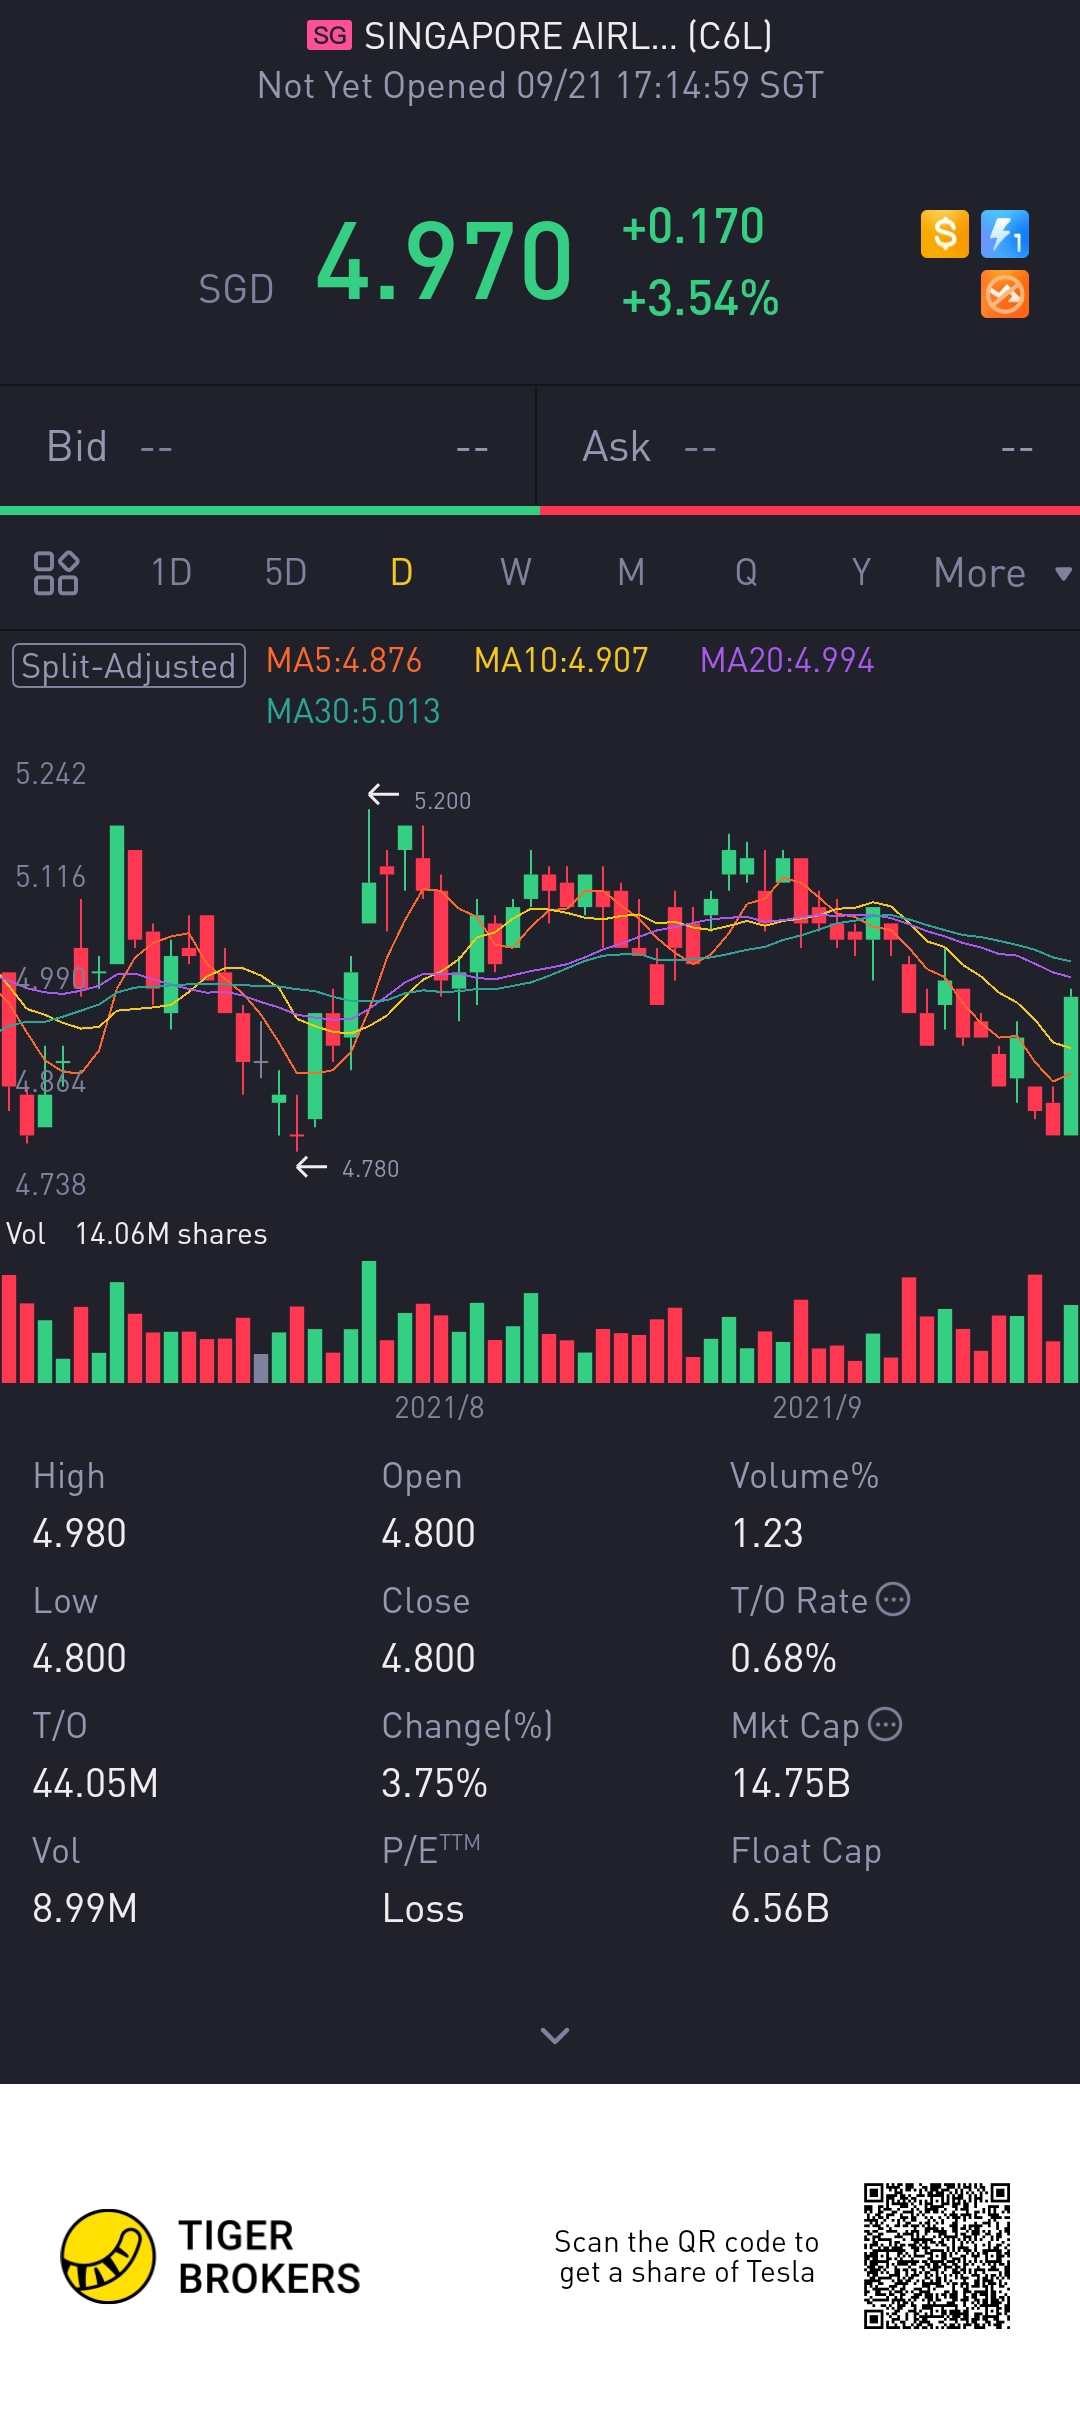Switch chart to 5D timeframe
1080x2429 pixels.
tap(286, 573)
